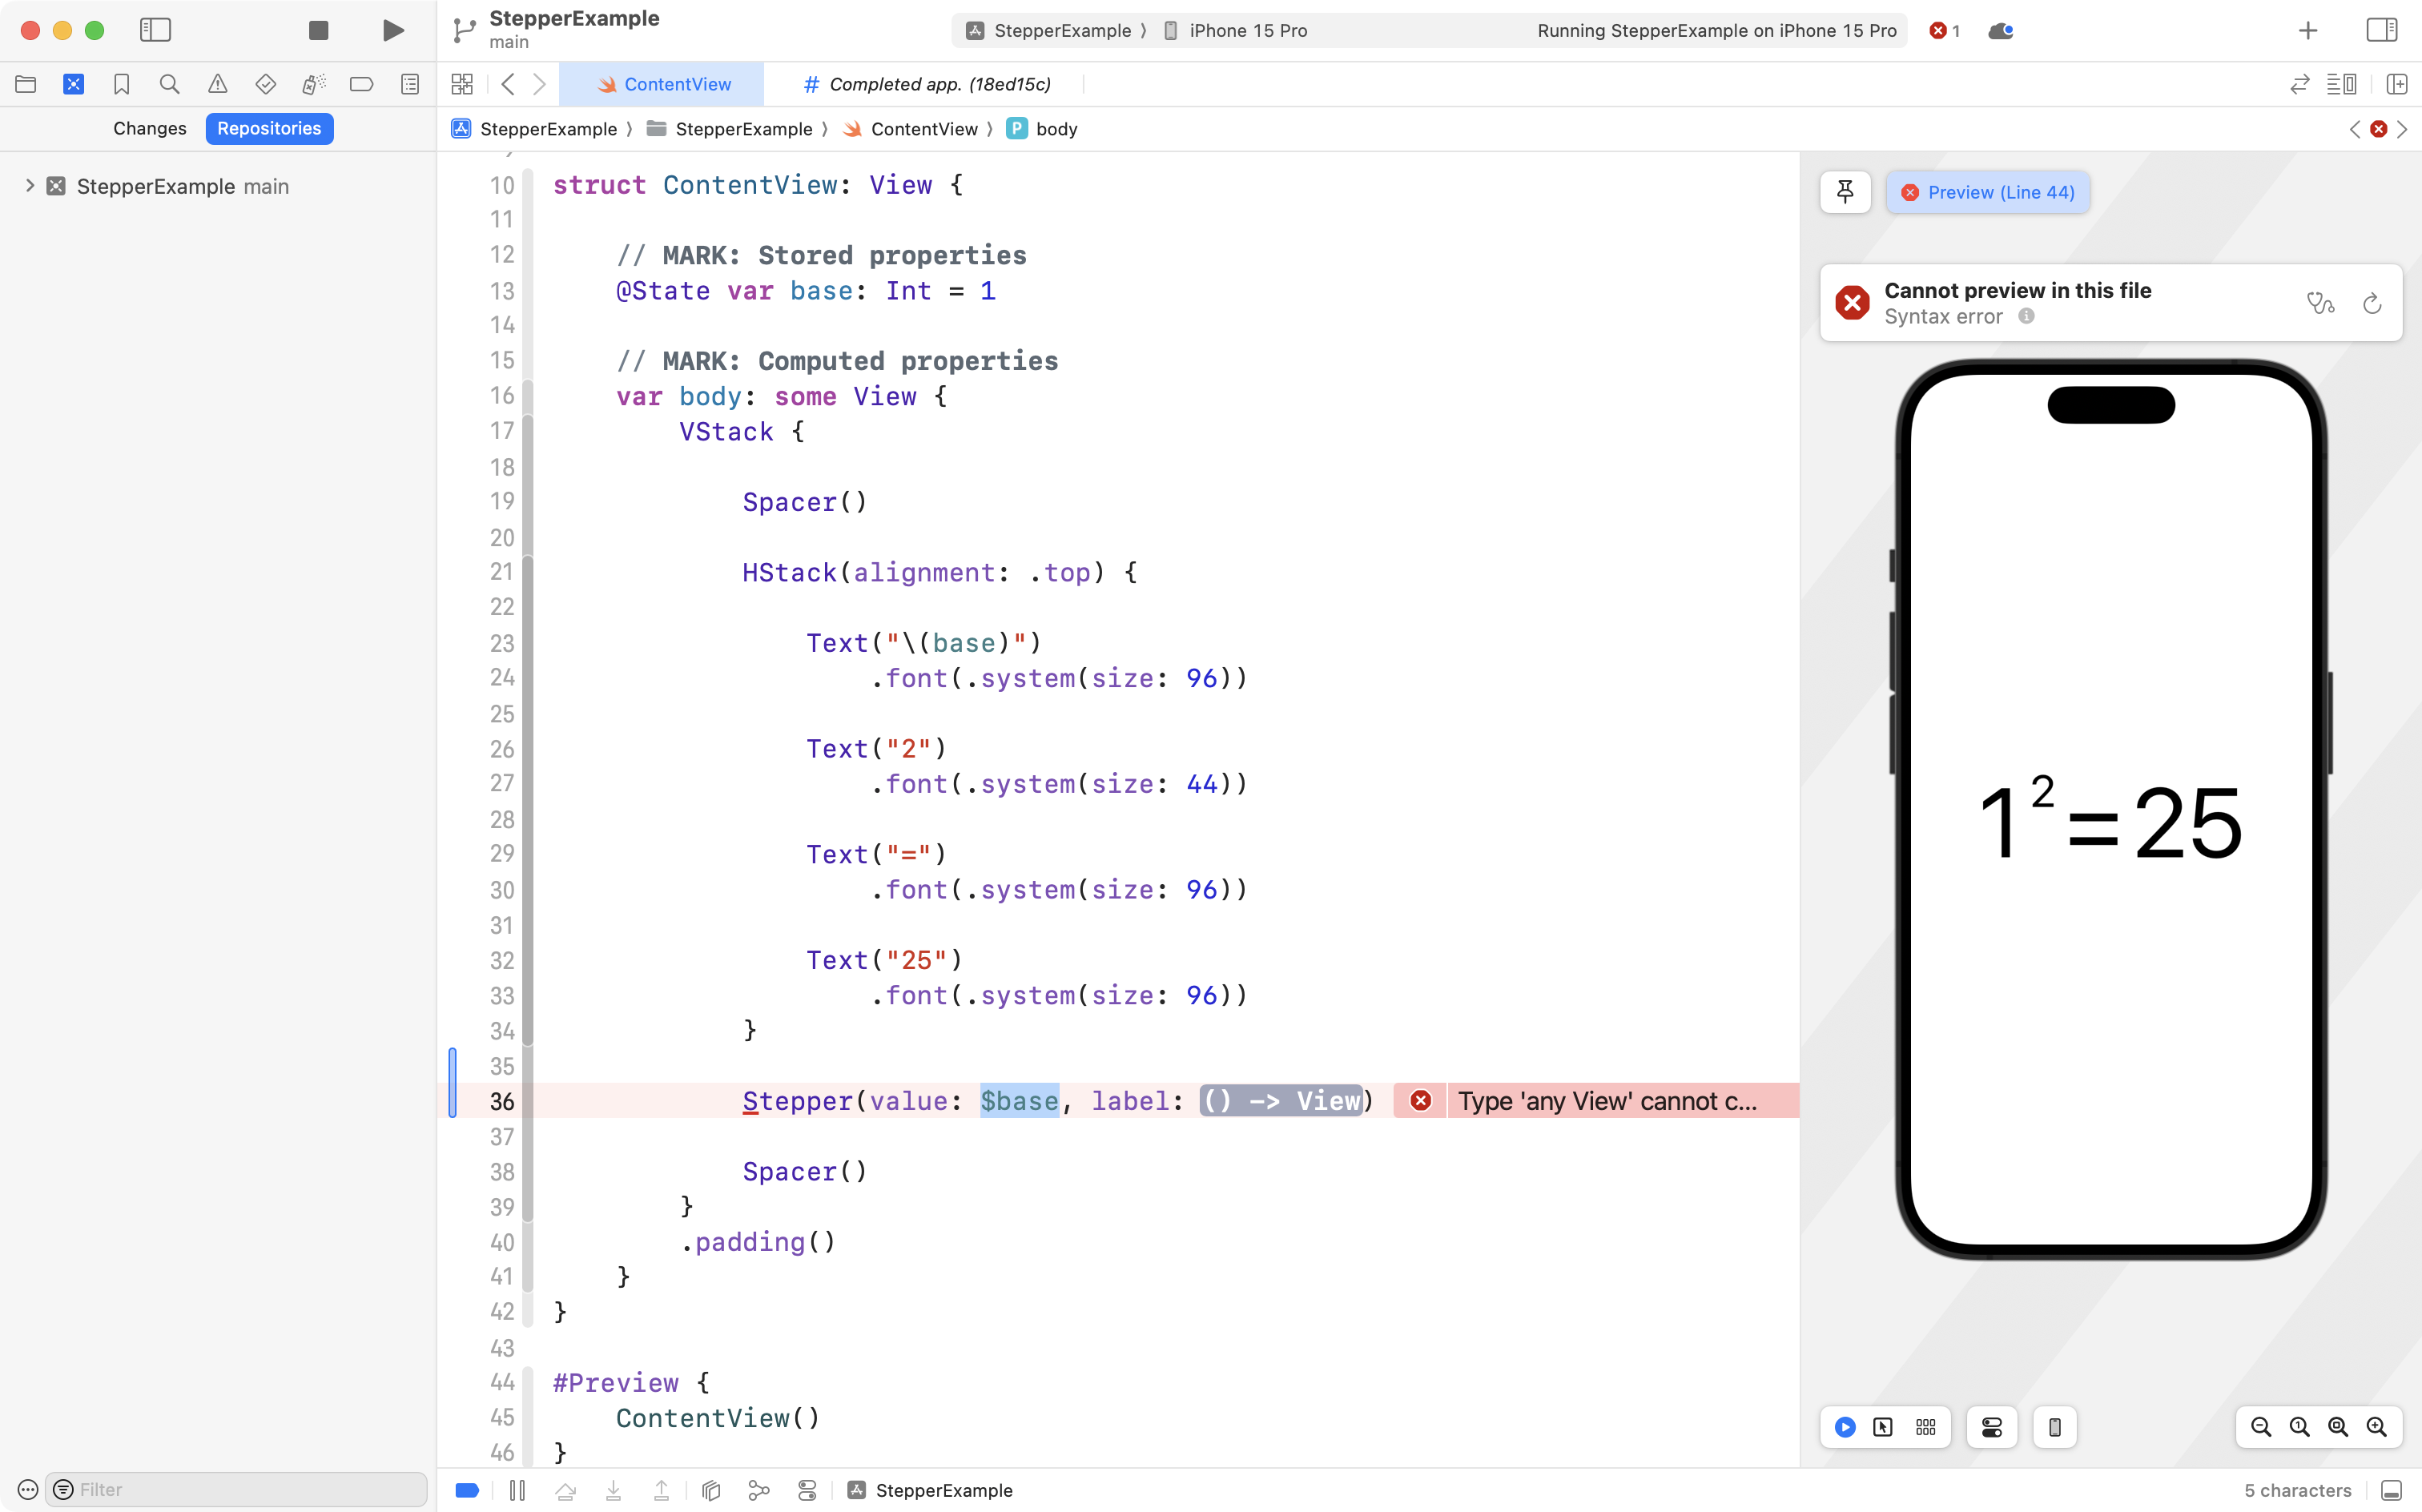Select the Find navigator magnifying glass
The height and width of the screenshot is (1512, 2422).
click(170, 84)
